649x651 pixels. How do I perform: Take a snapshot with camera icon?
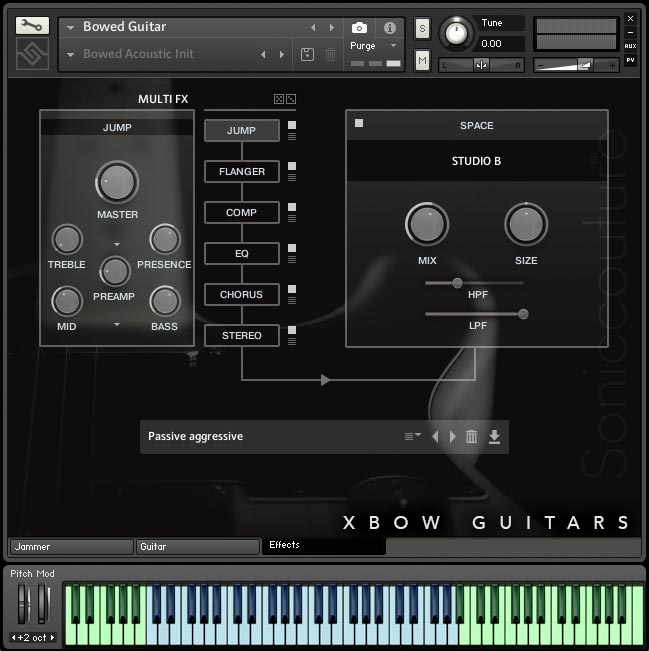[359, 28]
